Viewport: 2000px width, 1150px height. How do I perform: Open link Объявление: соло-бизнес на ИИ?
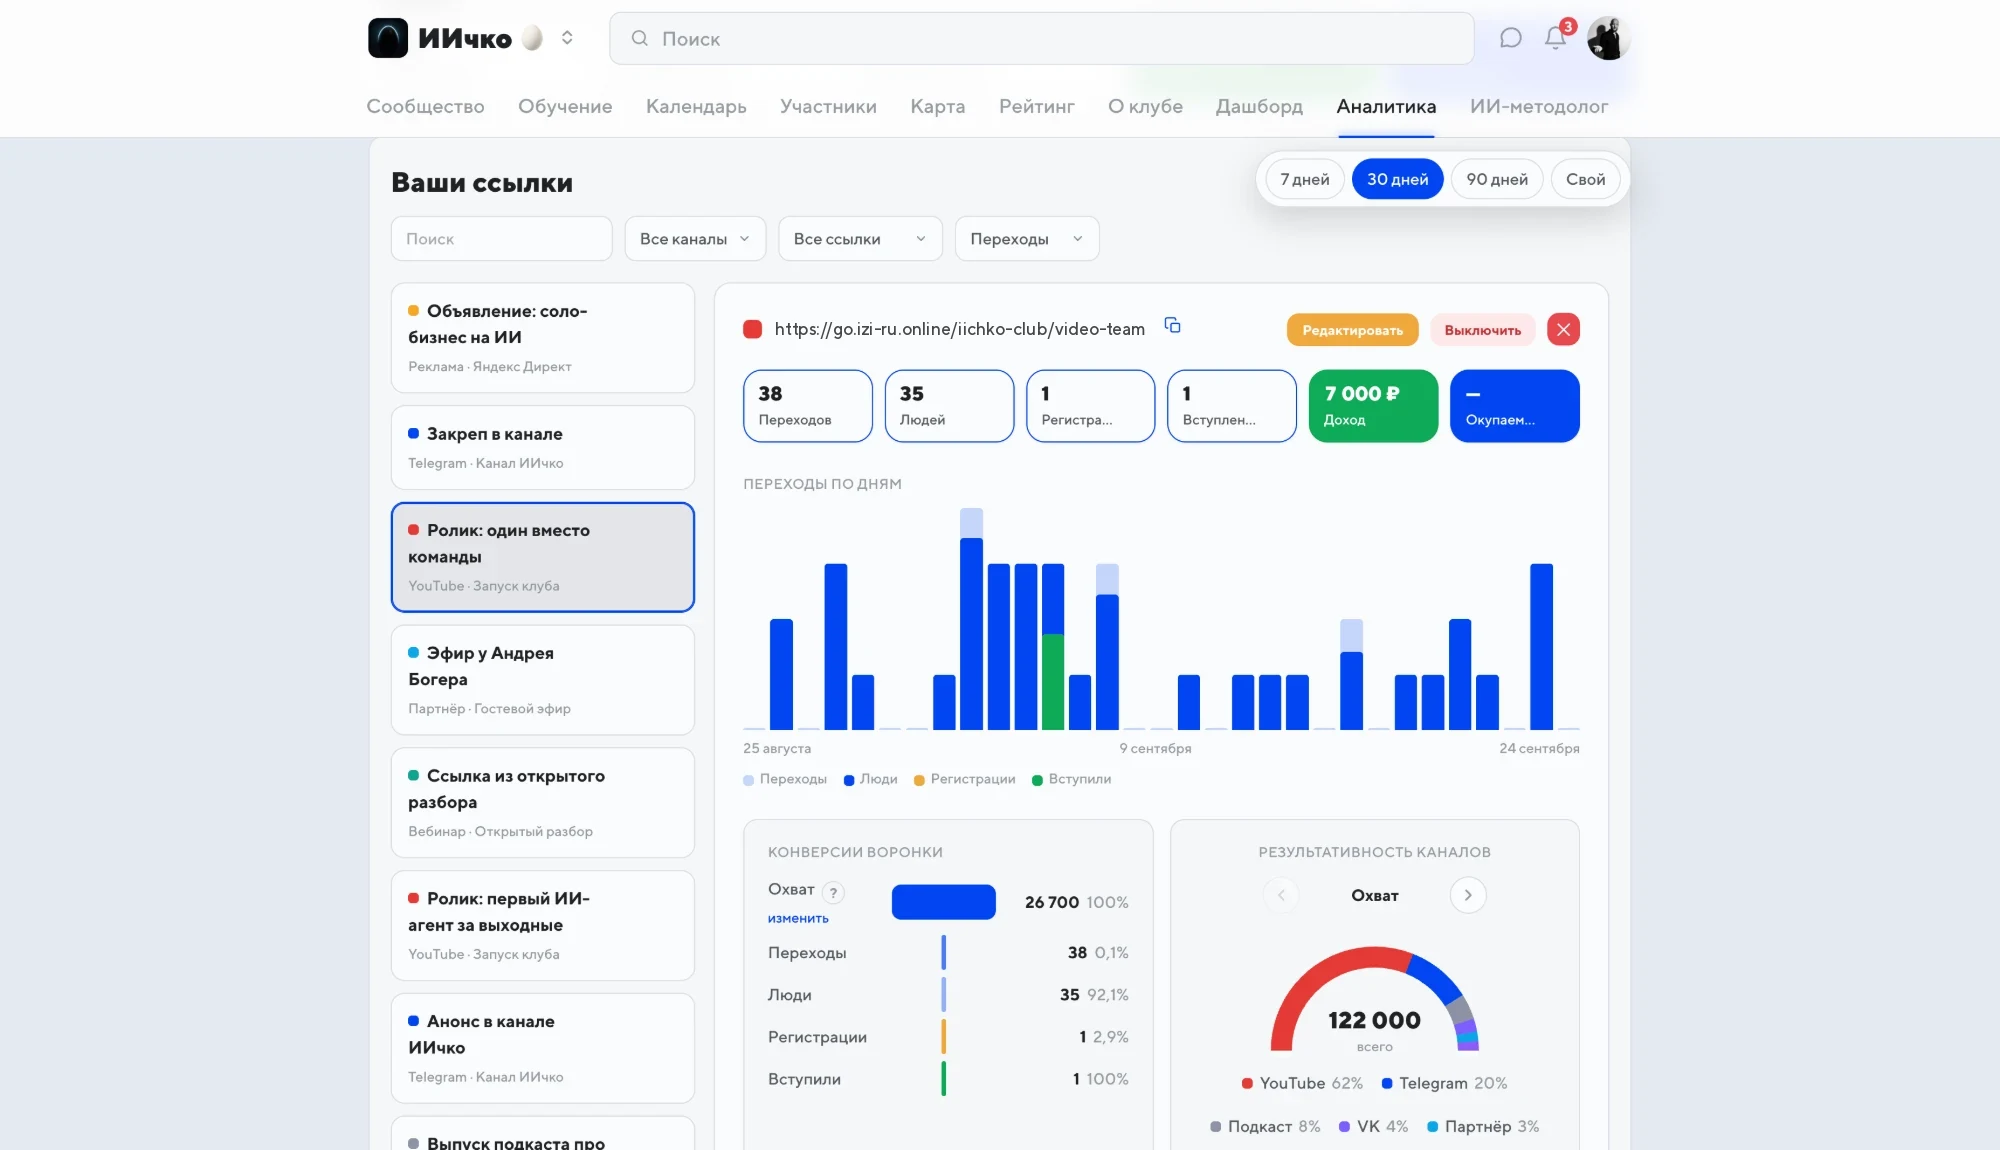pos(543,338)
